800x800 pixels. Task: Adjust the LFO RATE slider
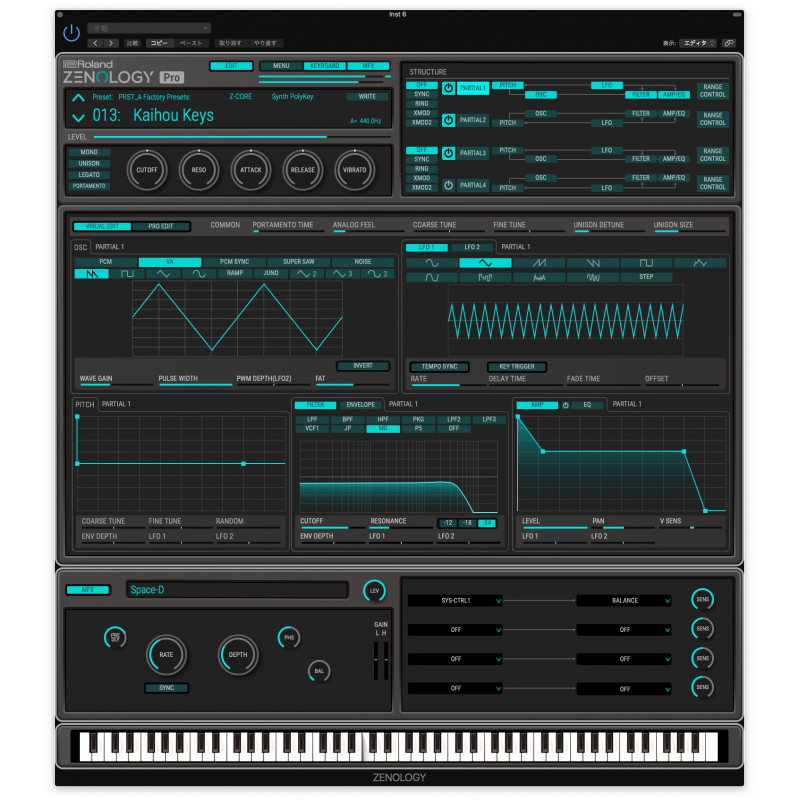point(447,385)
